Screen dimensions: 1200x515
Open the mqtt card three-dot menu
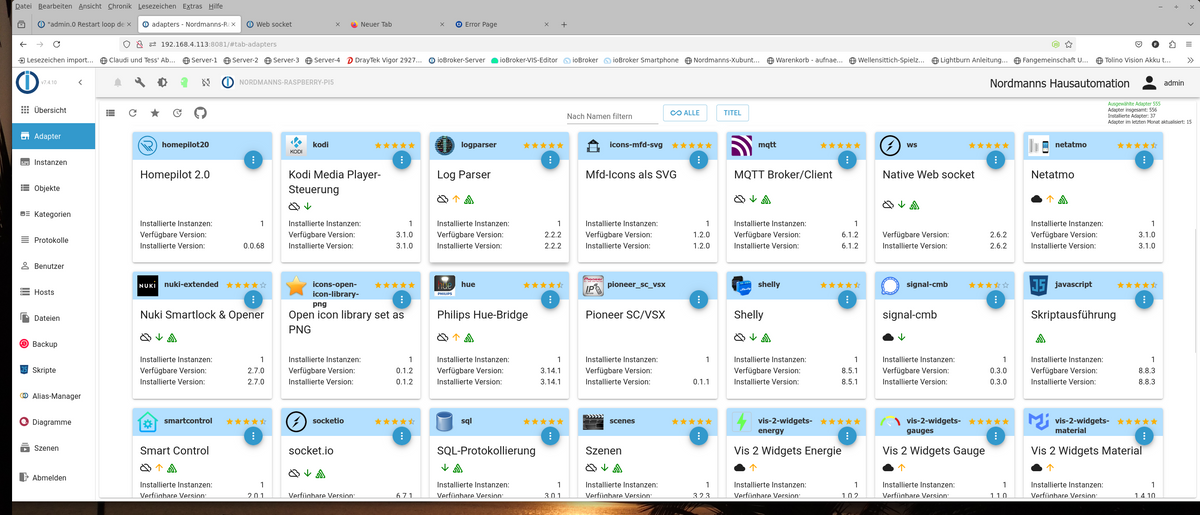pos(846,158)
